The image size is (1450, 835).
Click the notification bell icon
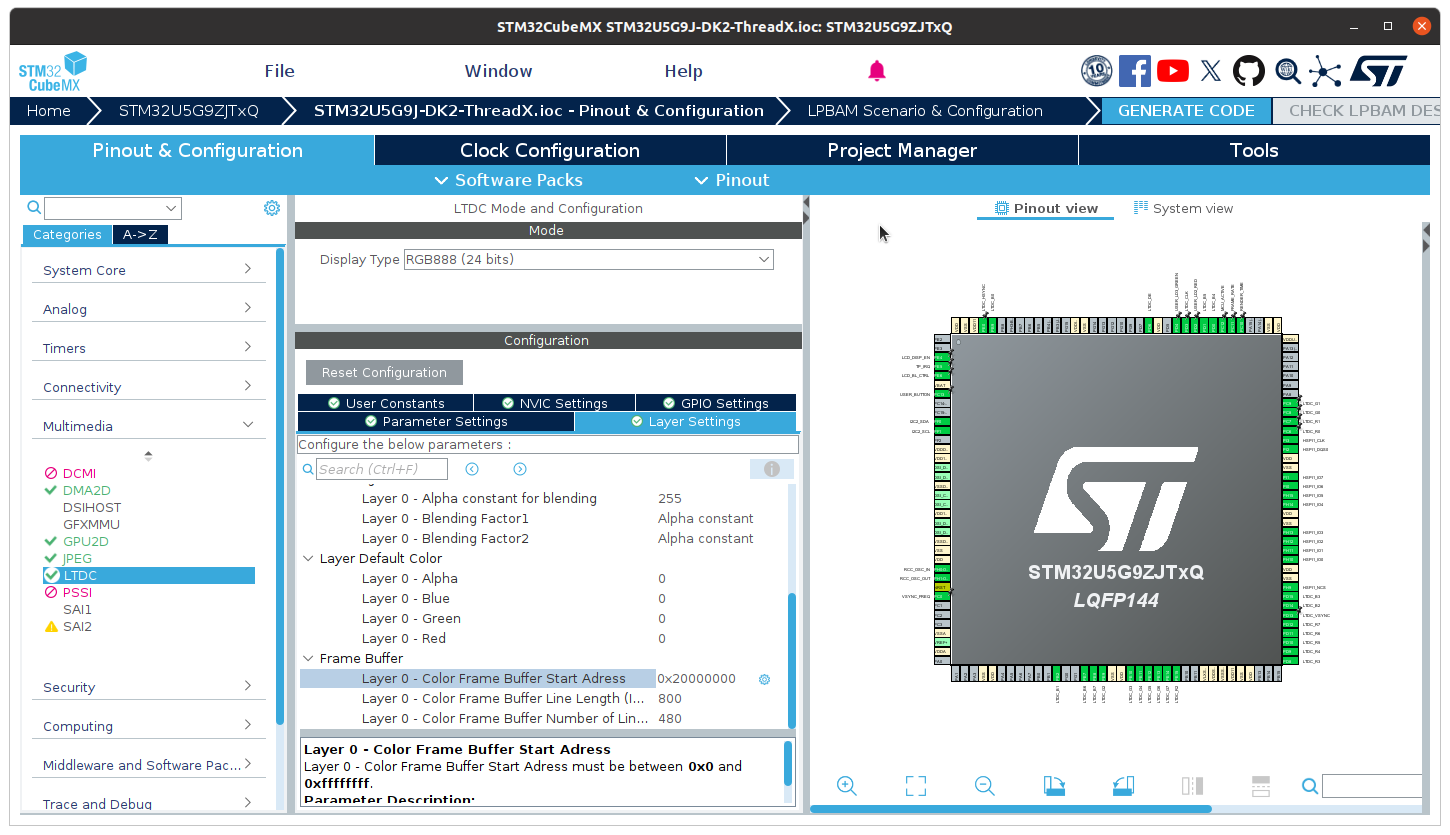pyautogui.click(x=877, y=70)
